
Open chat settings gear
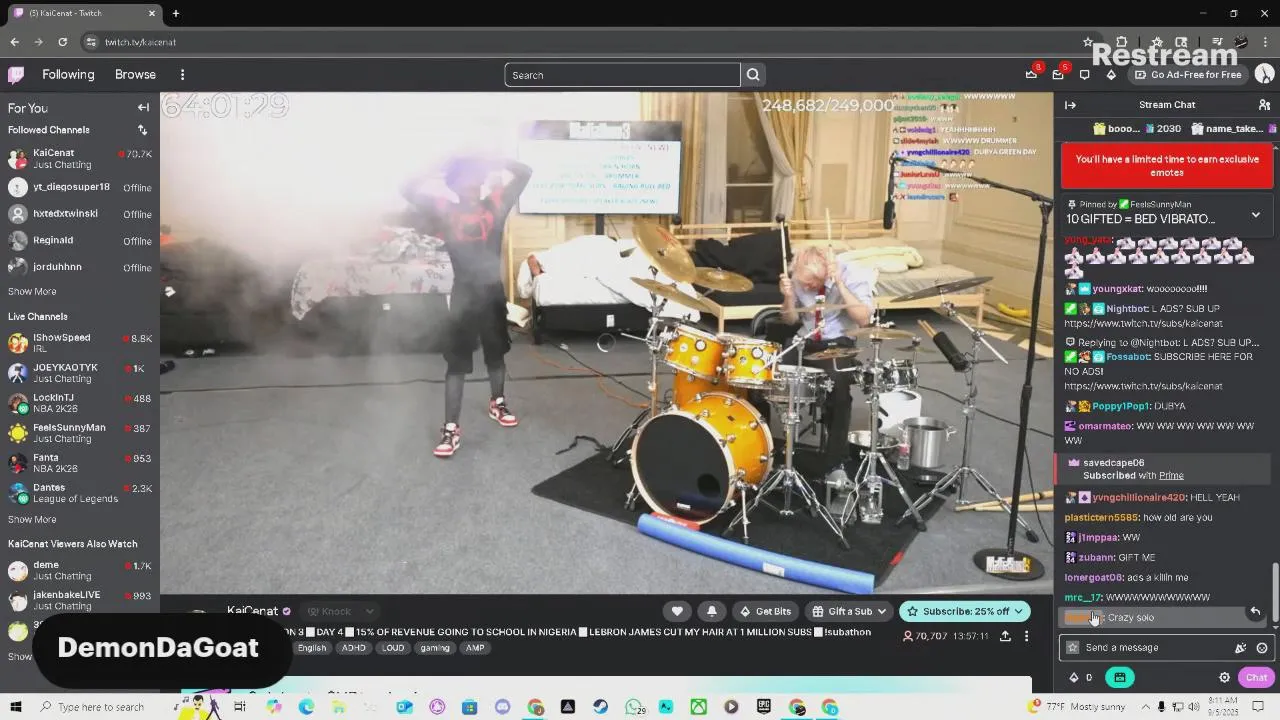(x=1224, y=677)
